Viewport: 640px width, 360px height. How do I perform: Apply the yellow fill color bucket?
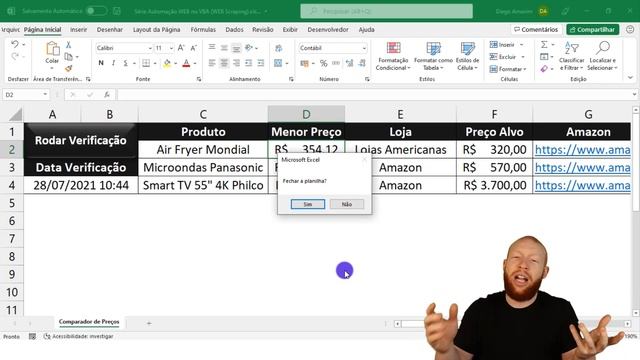[x=167, y=63]
